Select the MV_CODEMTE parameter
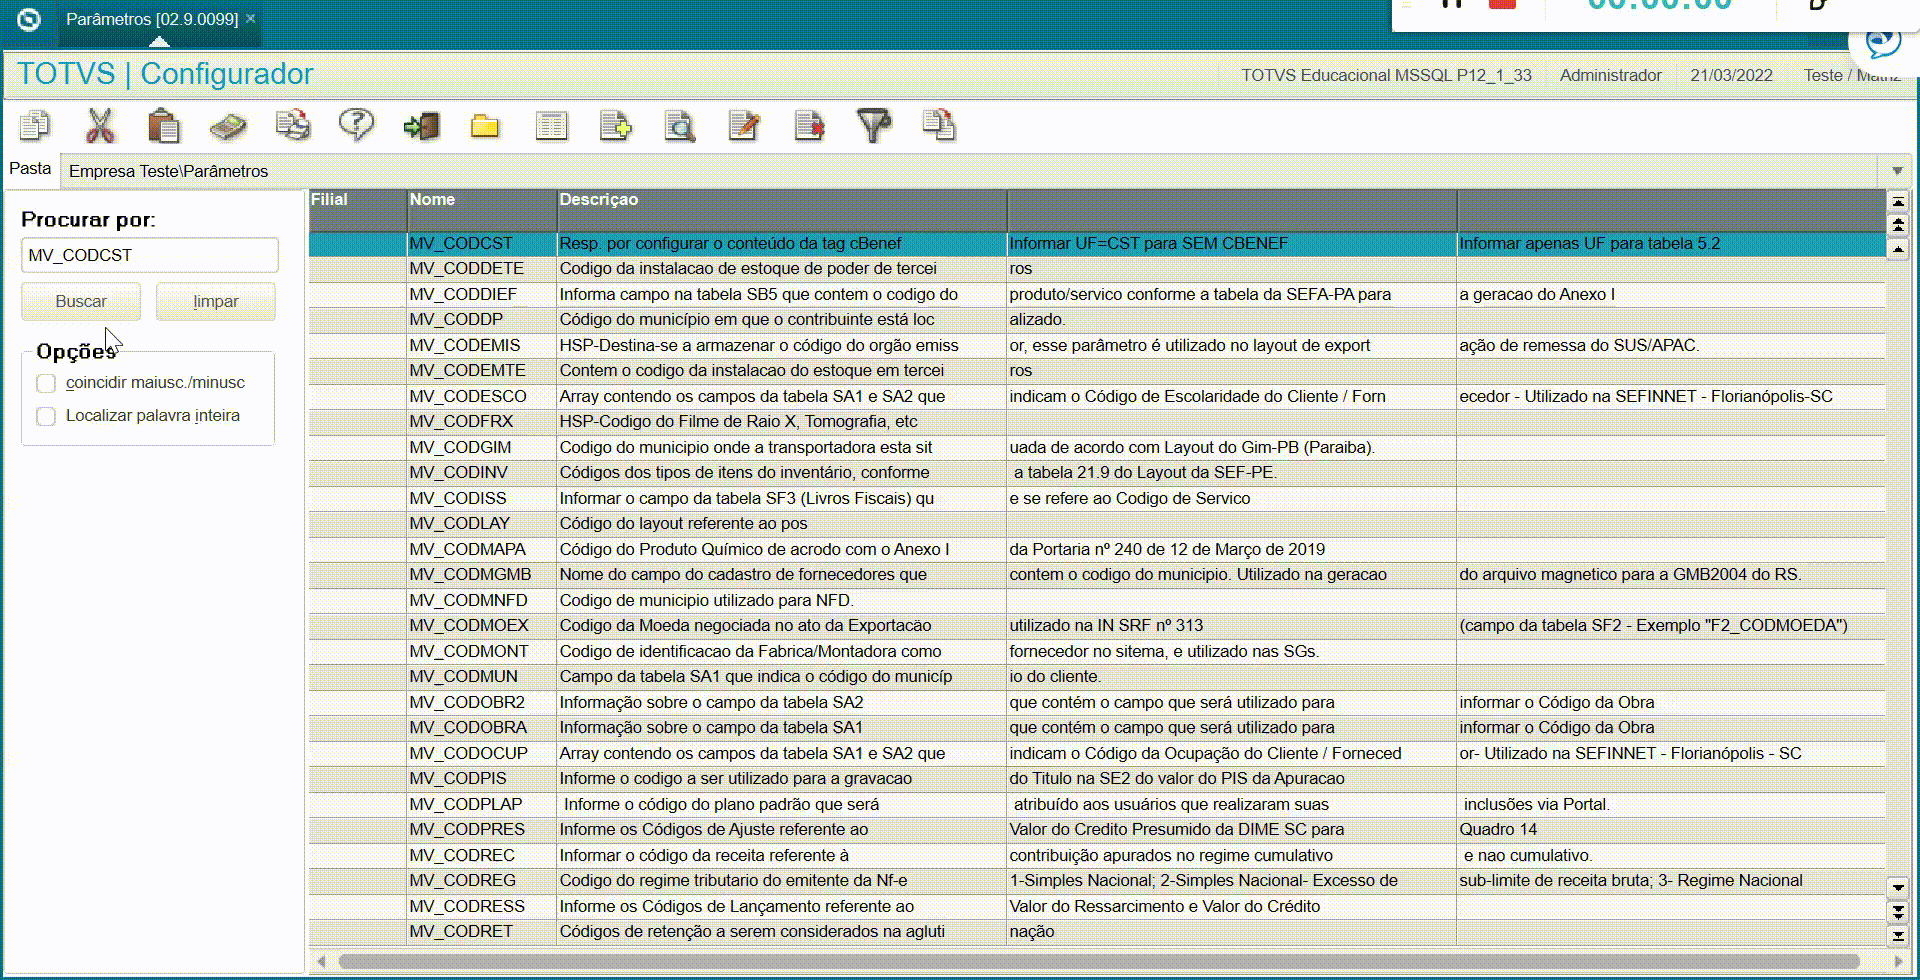This screenshot has width=1920, height=980. pos(1097,371)
